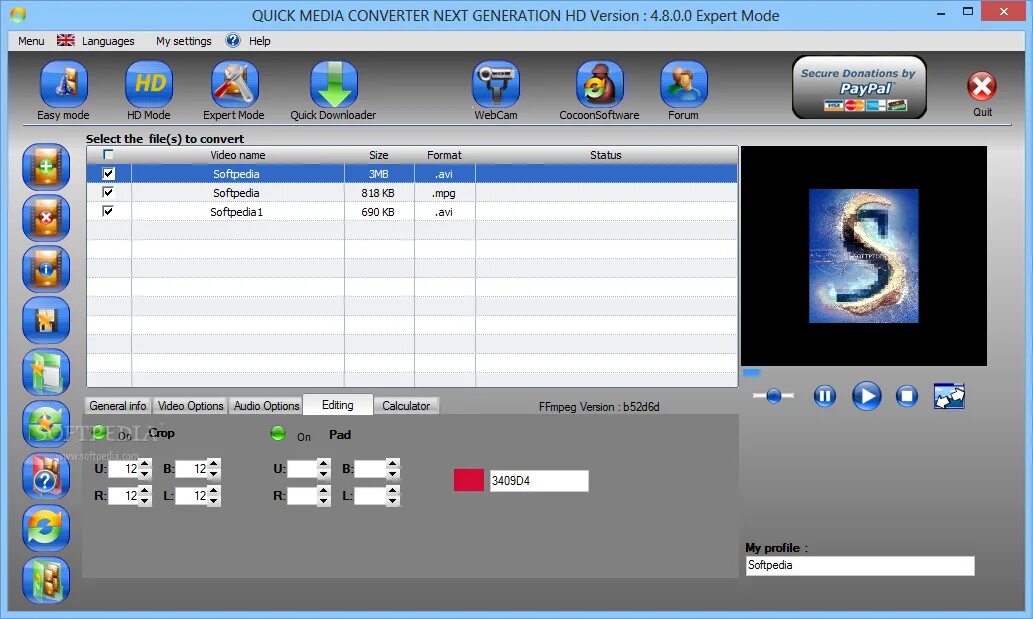Select the Softpedia1 690 KB row
This screenshot has width=1033, height=619.
tap(412, 211)
